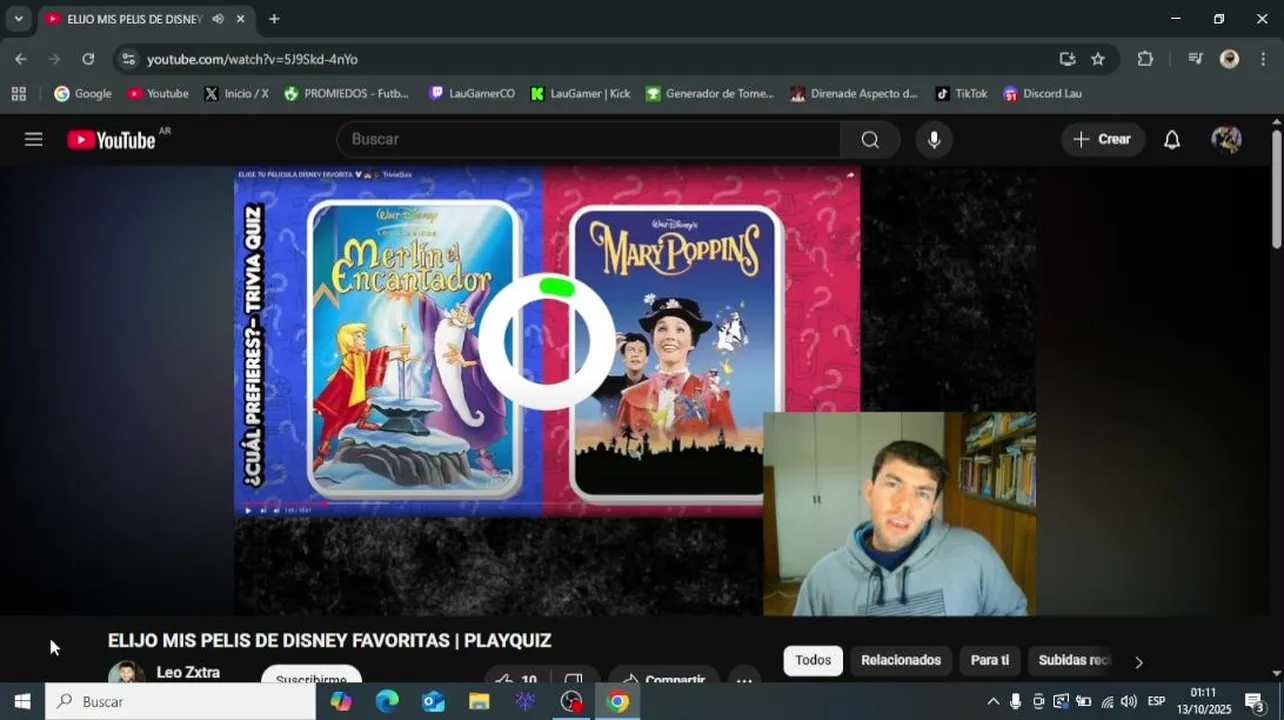Open Google Chrome taskbar icon
Viewport: 1284px width, 720px height.
pyautogui.click(x=618, y=701)
